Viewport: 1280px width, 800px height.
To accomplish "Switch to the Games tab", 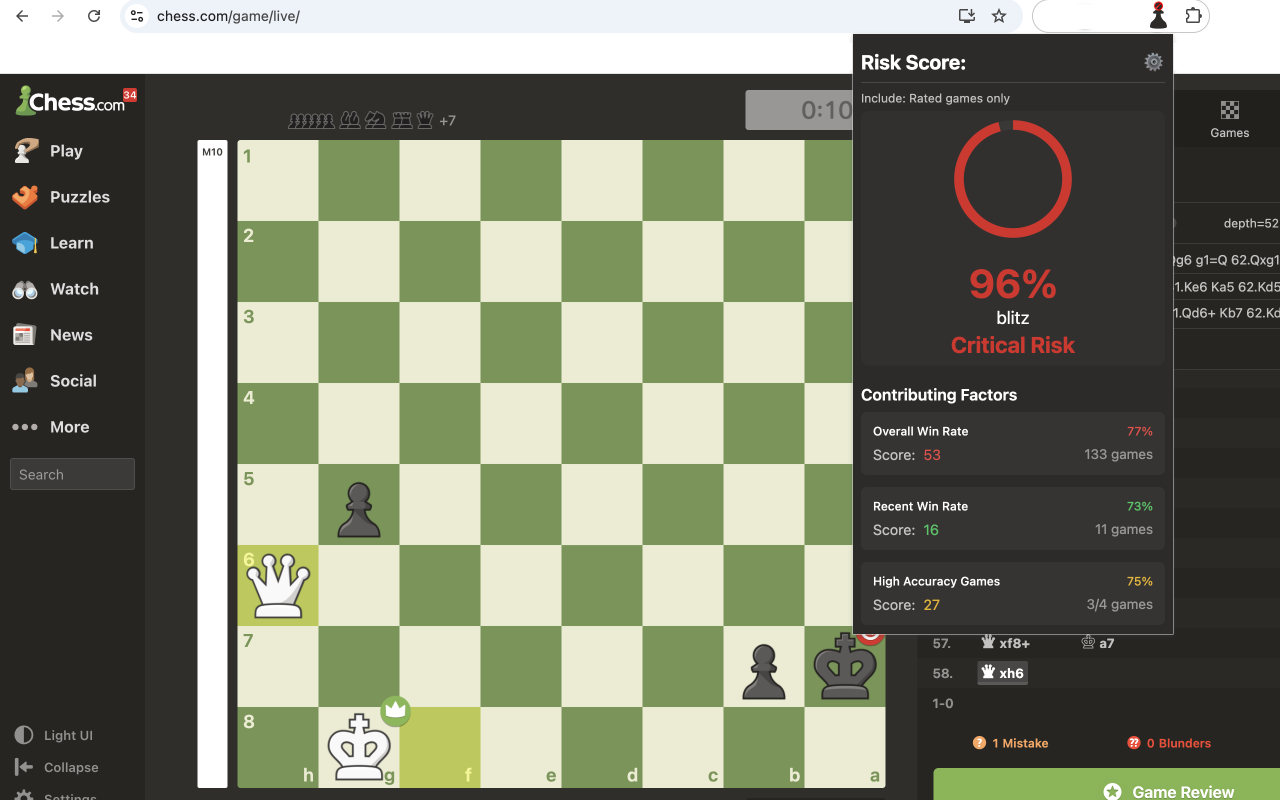I will [x=1229, y=118].
